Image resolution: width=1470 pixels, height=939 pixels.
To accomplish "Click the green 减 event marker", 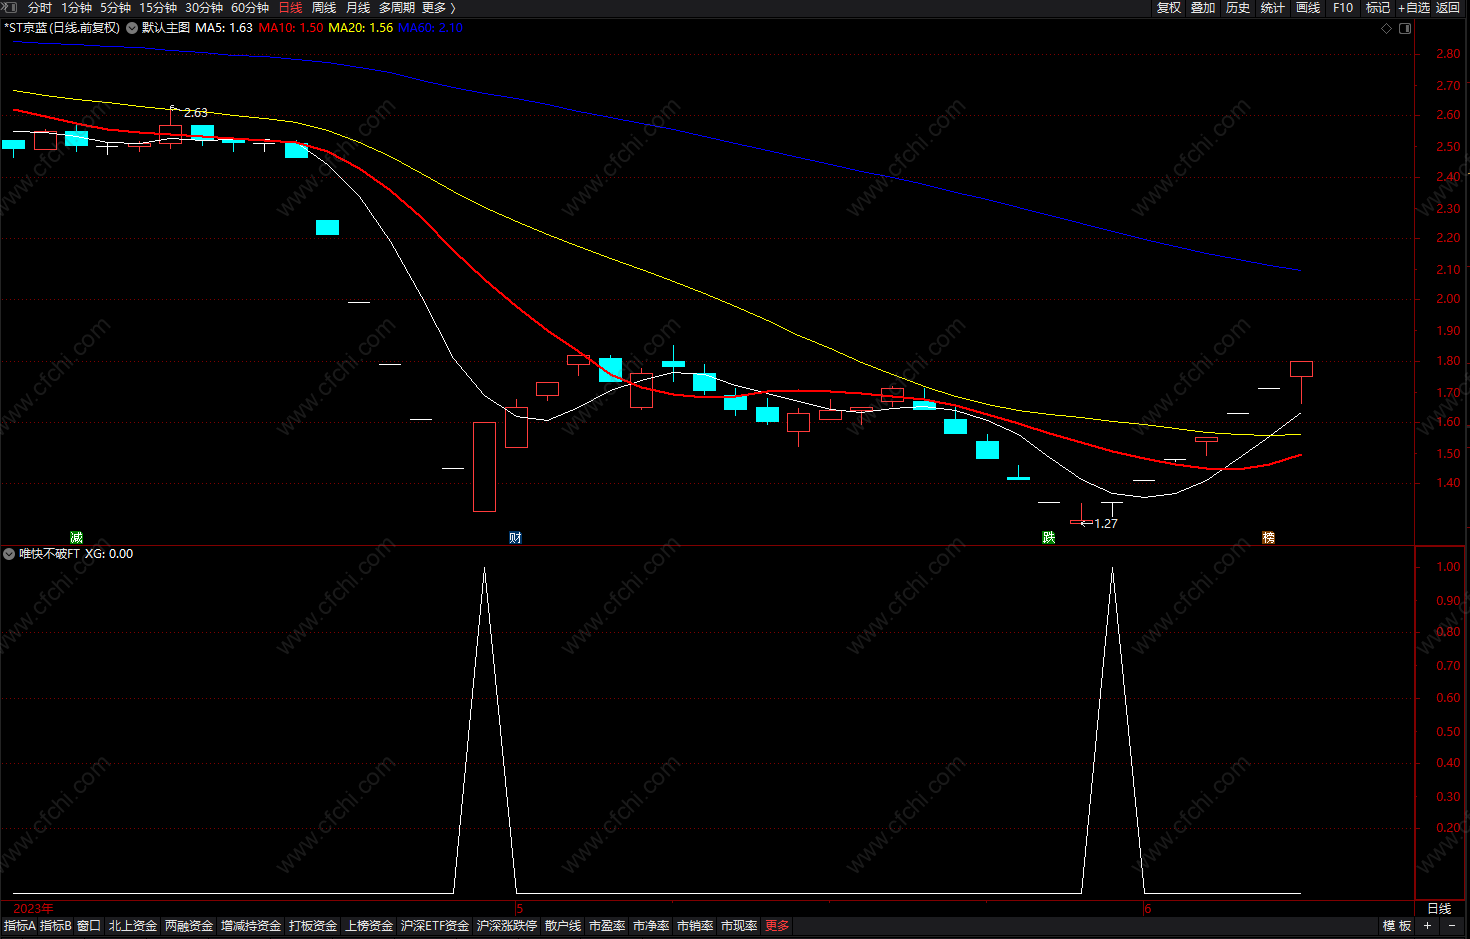I will pyautogui.click(x=76, y=538).
